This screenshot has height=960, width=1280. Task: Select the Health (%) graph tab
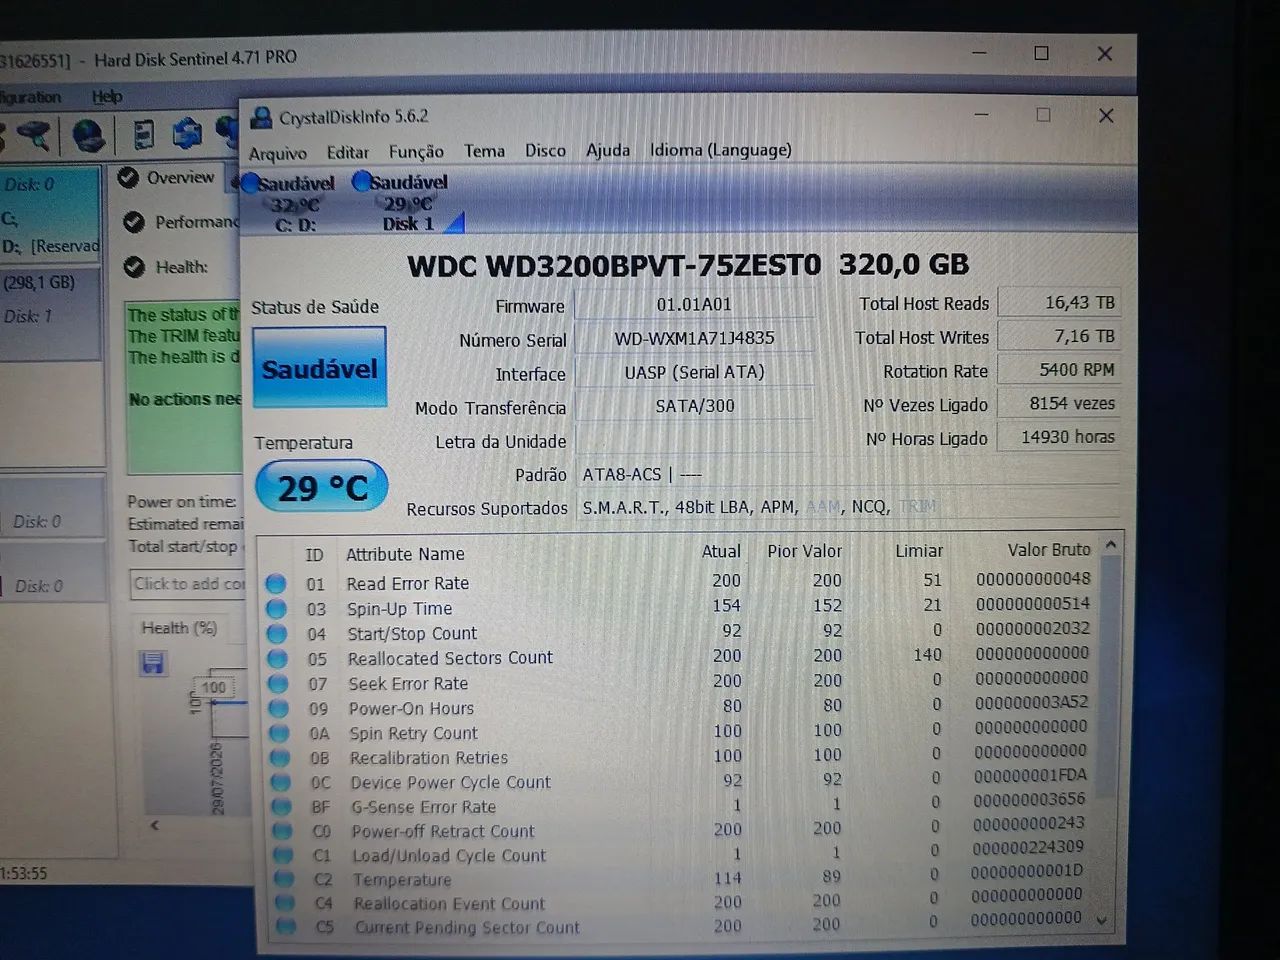pos(179,628)
